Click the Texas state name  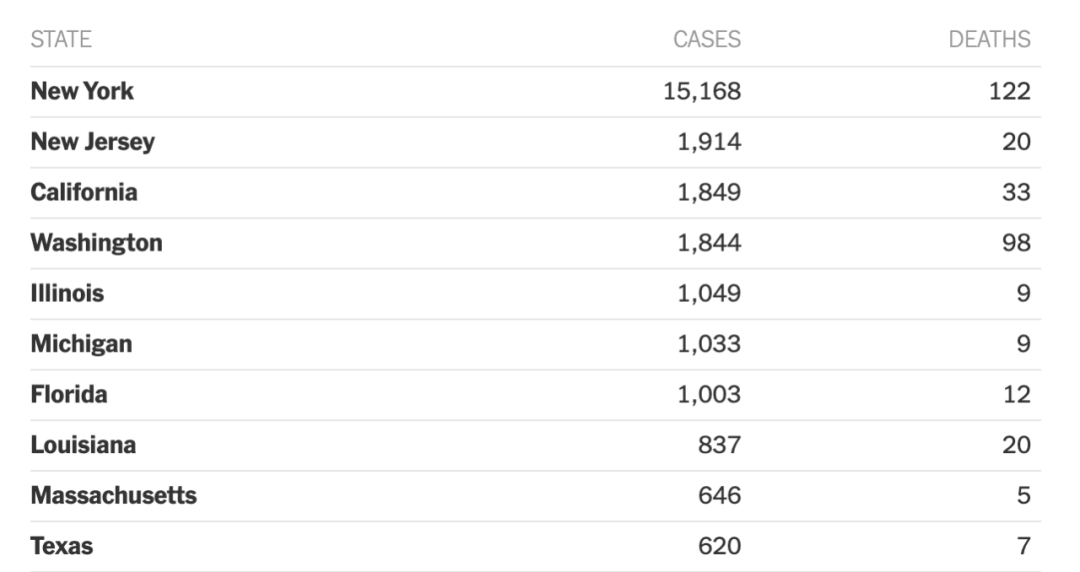(x=62, y=546)
